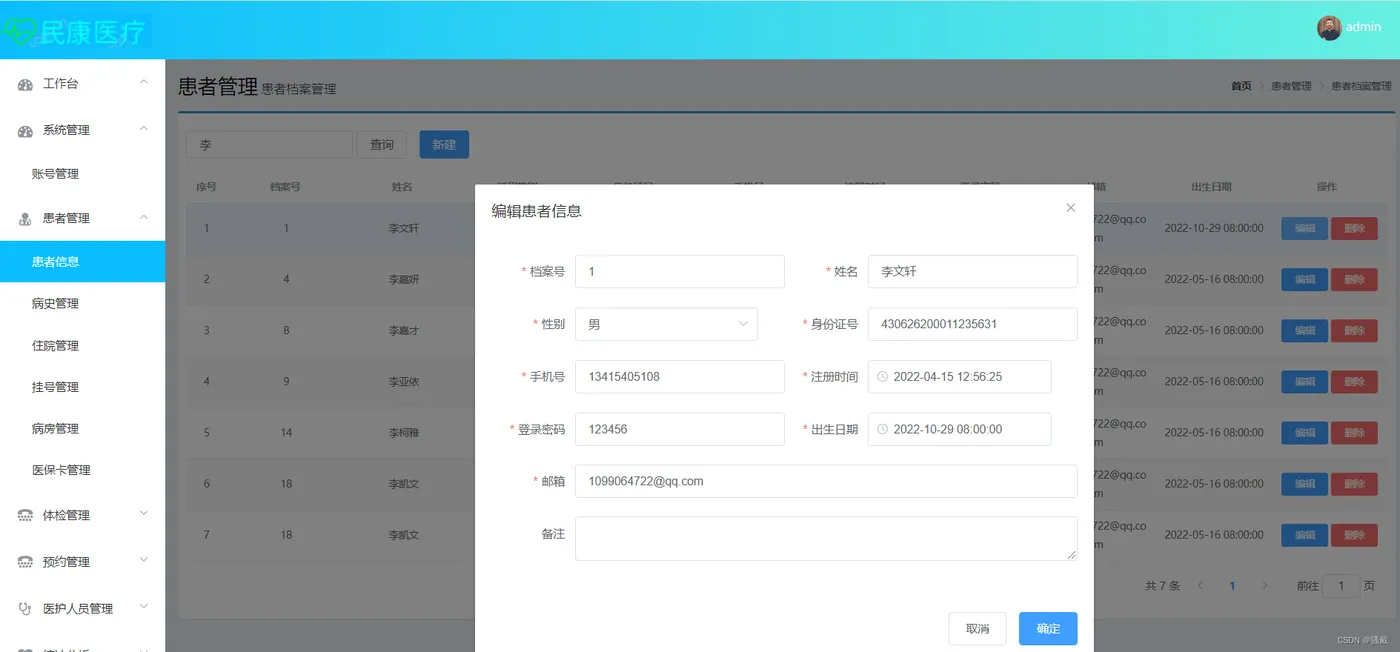Viewport: 1400px width, 652px height.
Task: Click the 新建 button
Action: [x=444, y=145]
